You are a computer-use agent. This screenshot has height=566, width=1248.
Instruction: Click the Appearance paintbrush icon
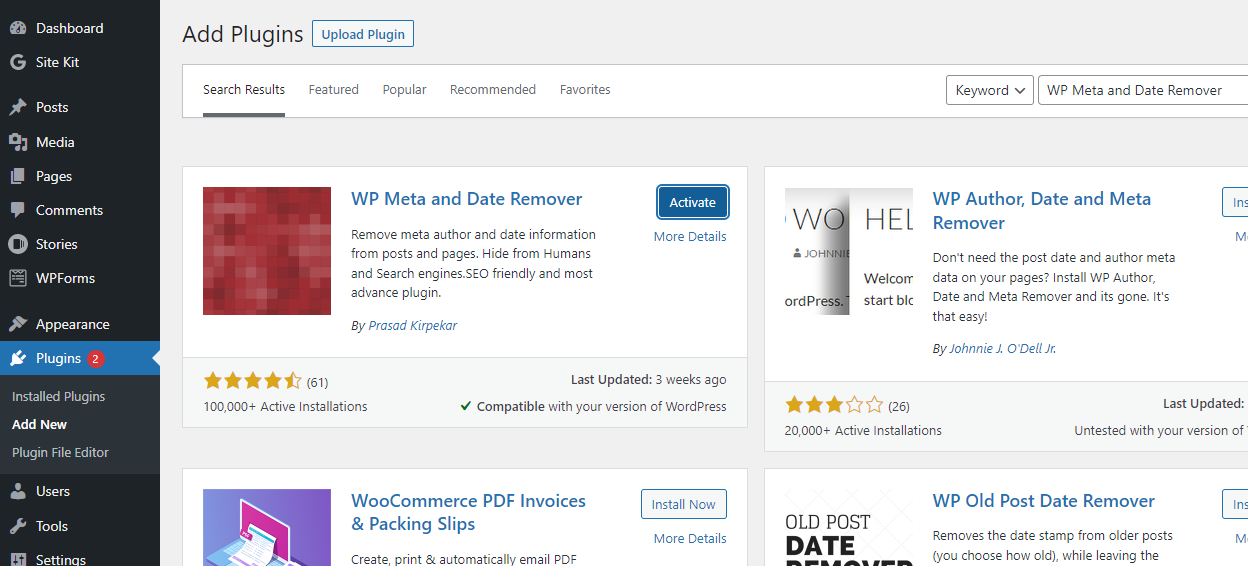tap(18, 324)
